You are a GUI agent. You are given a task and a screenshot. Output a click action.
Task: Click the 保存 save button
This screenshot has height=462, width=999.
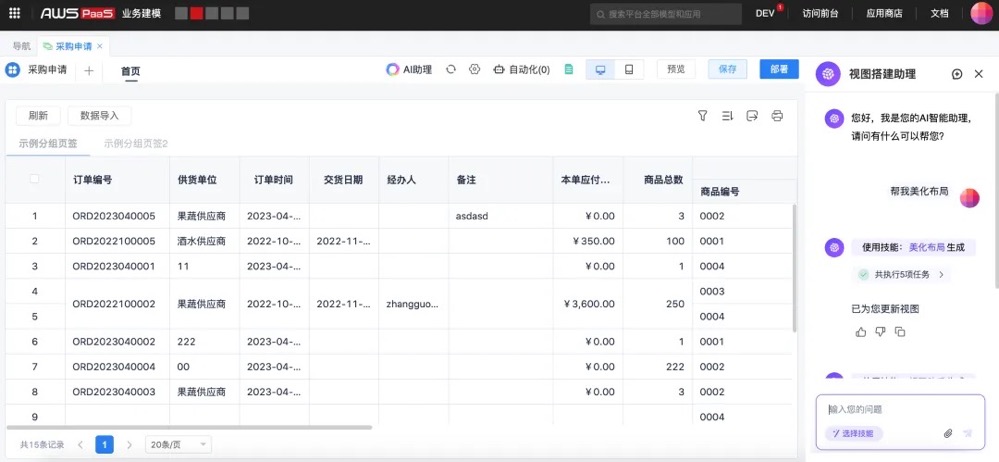(727, 69)
